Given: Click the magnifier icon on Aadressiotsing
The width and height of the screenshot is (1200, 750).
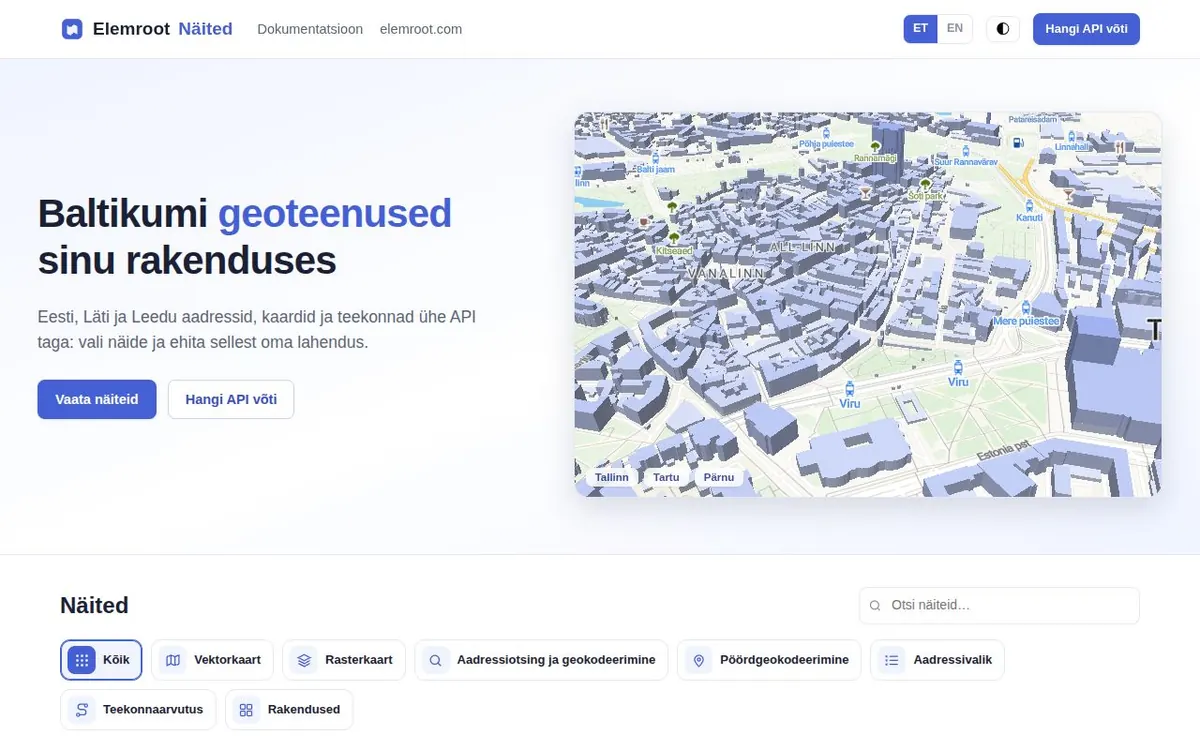Looking at the screenshot, I should tap(436, 660).
